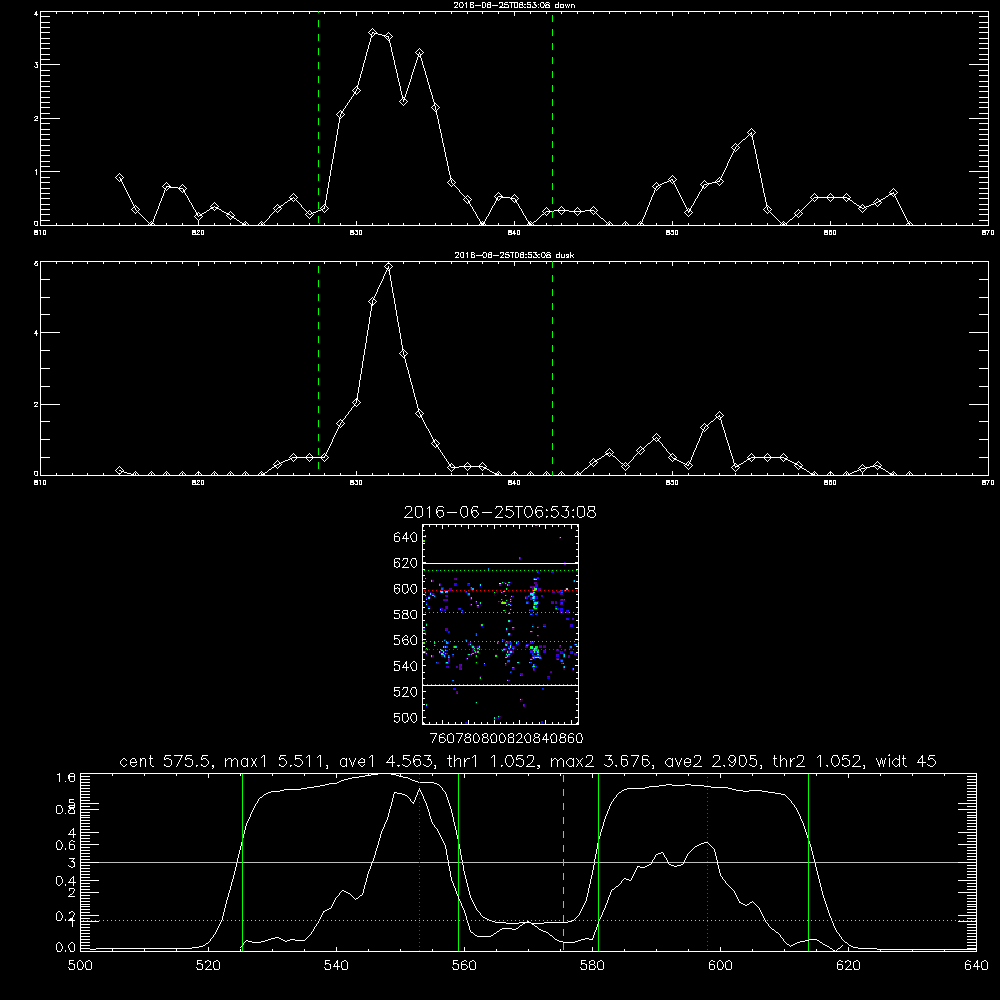Pick the highest diamond point in the dusk plot

pos(388,266)
